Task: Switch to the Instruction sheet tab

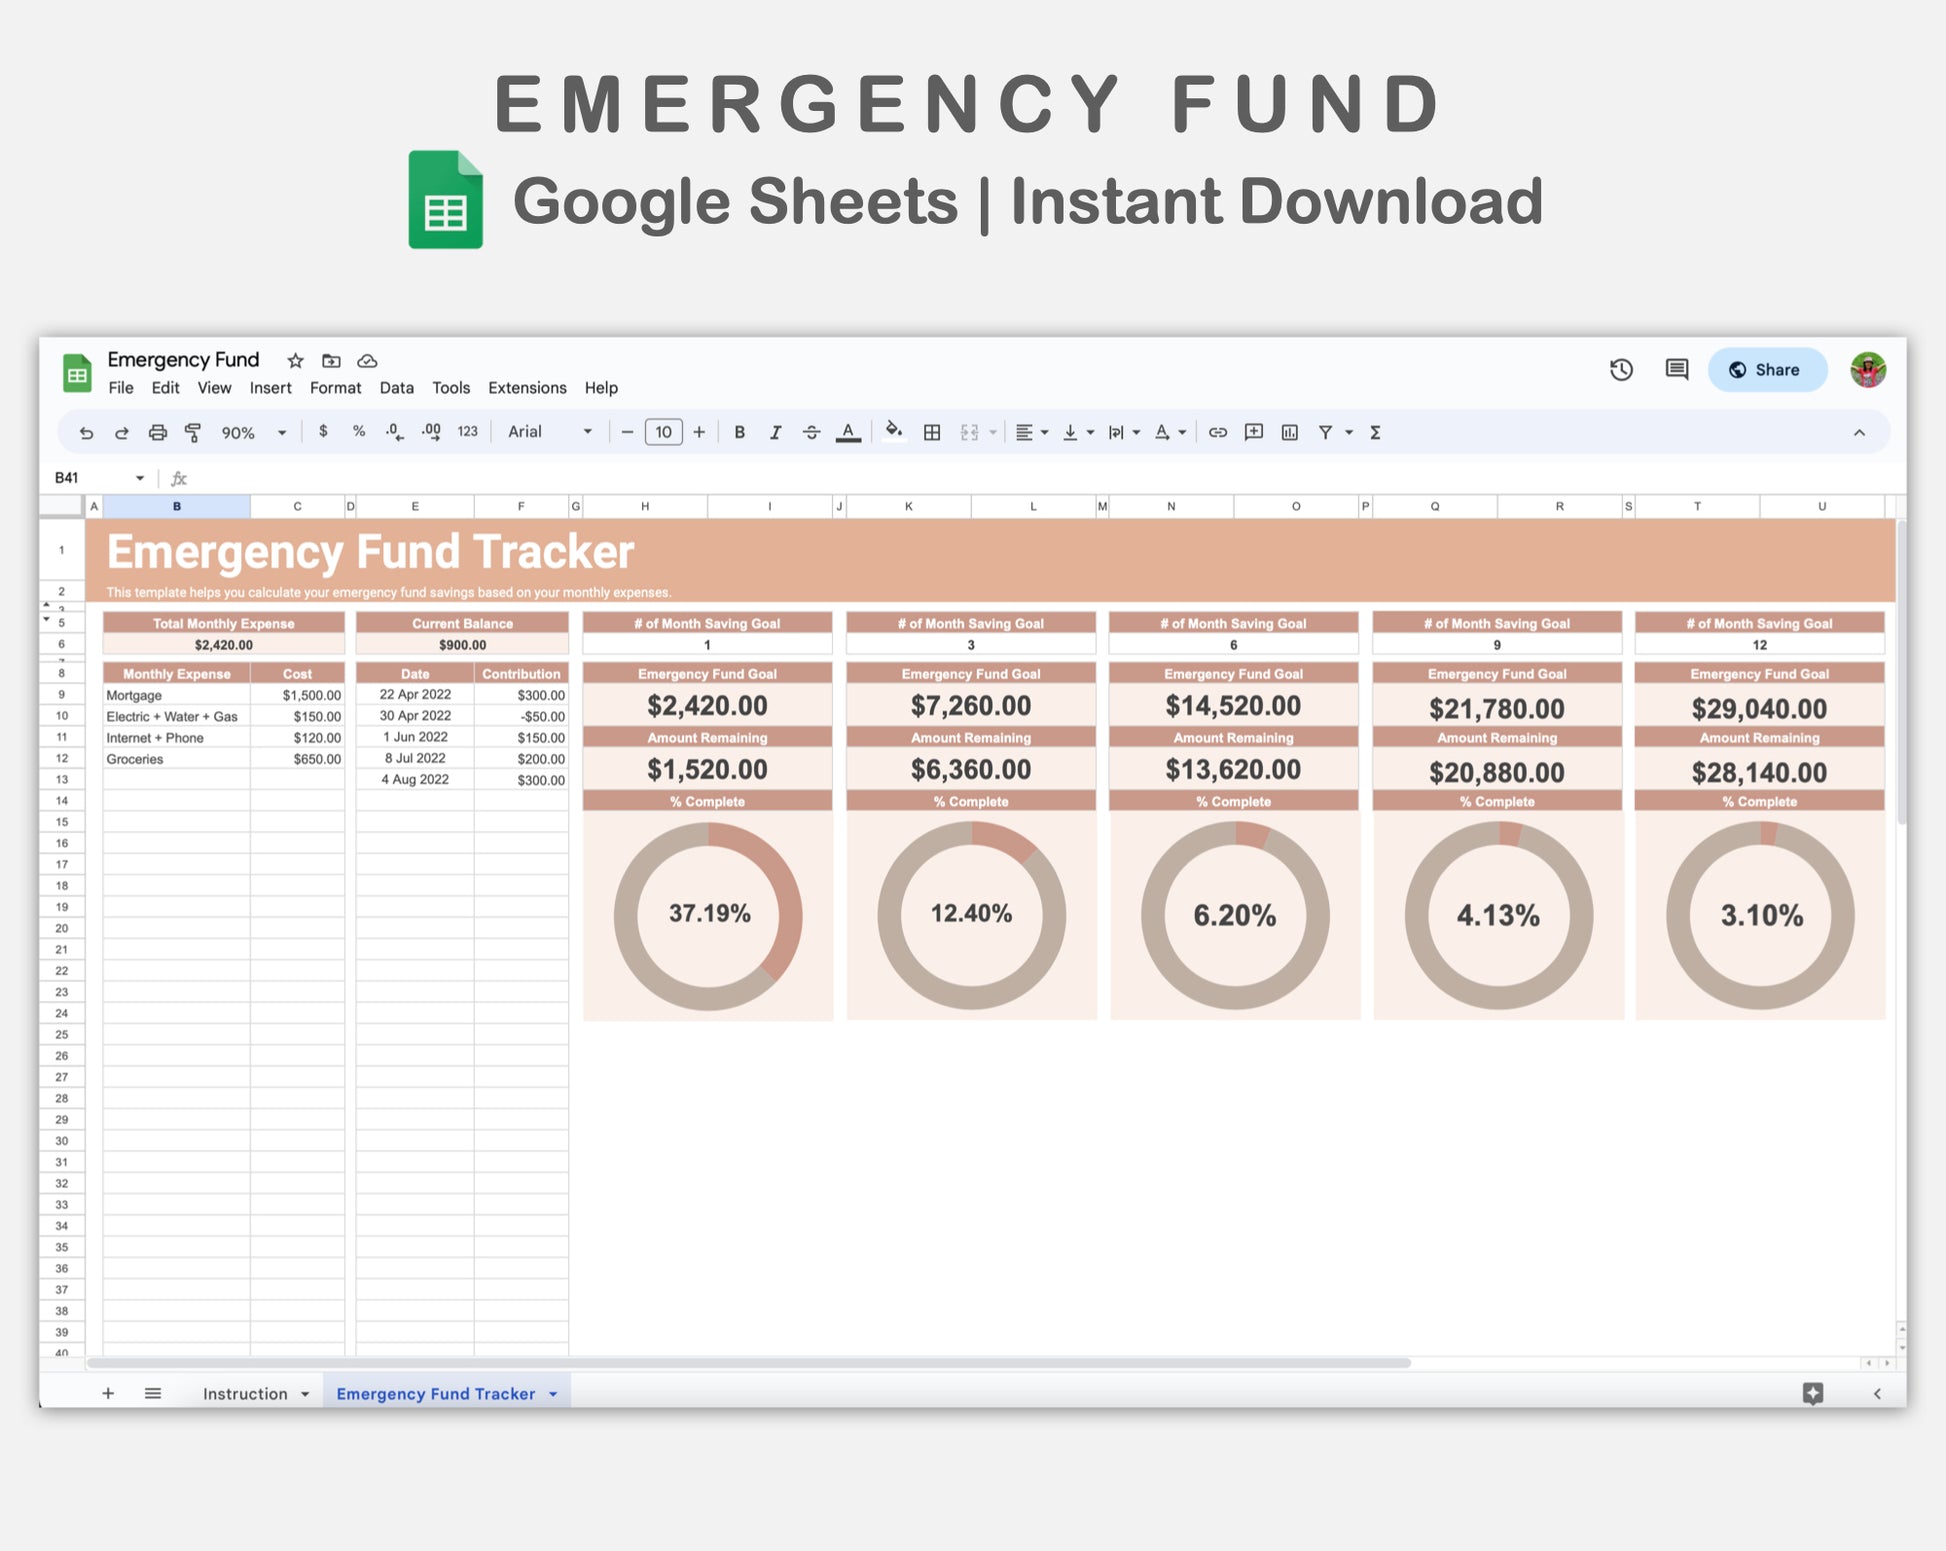Action: click(245, 1394)
